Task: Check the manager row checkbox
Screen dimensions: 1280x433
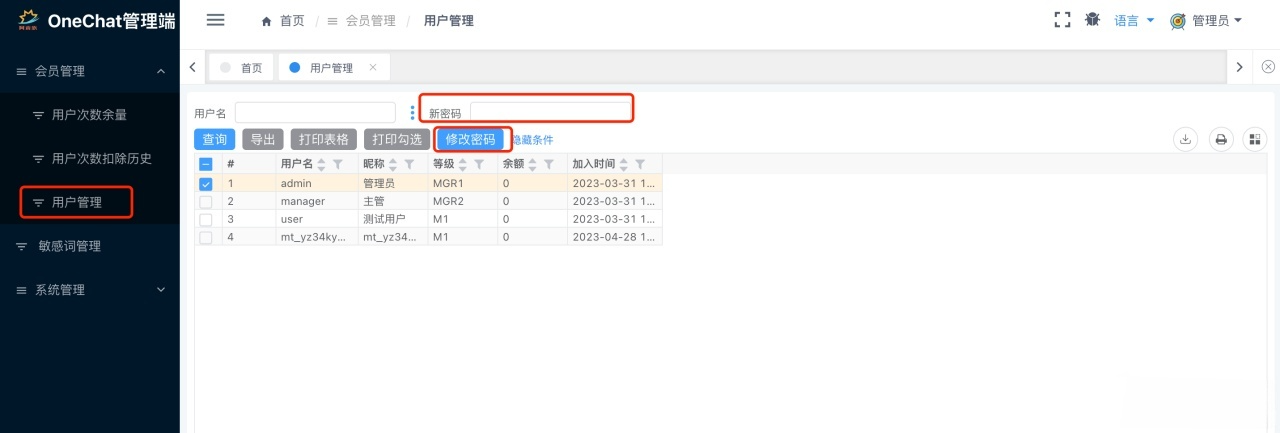Action: pyautogui.click(x=206, y=201)
